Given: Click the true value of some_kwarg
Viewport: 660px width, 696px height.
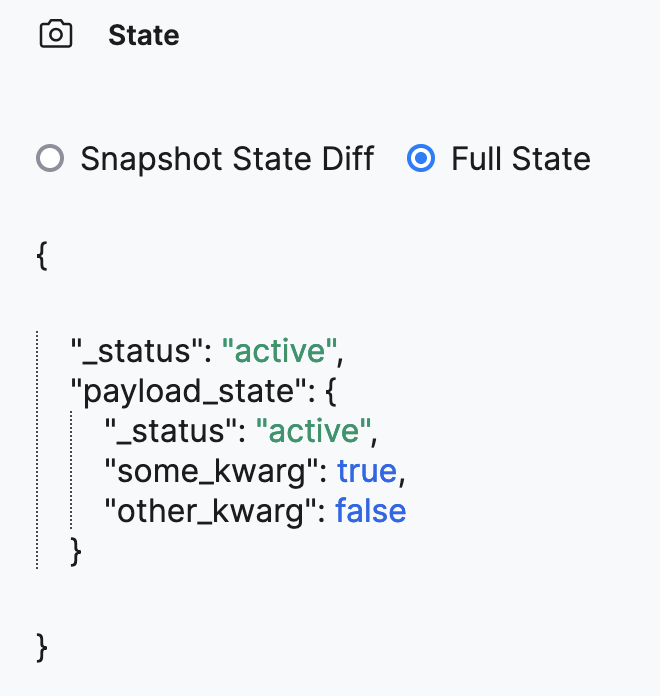Looking at the screenshot, I should pyautogui.click(x=367, y=471).
